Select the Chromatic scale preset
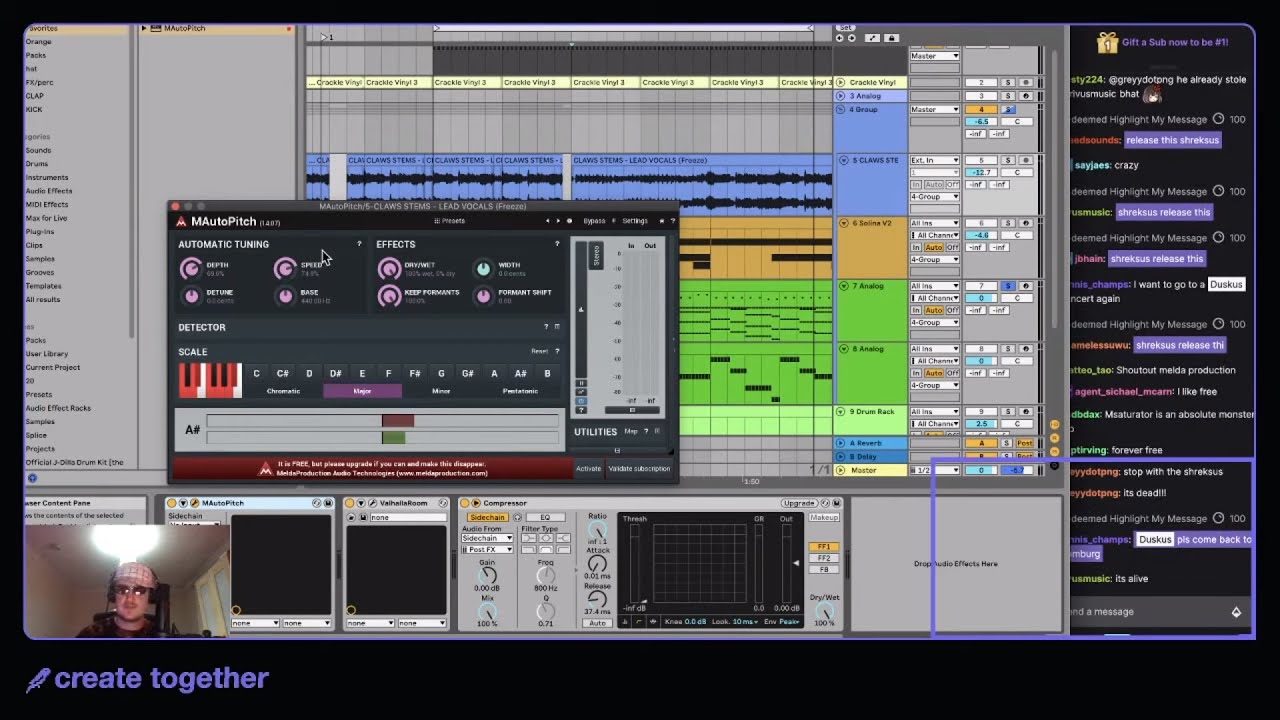This screenshot has width=1280, height=720. 283,391
